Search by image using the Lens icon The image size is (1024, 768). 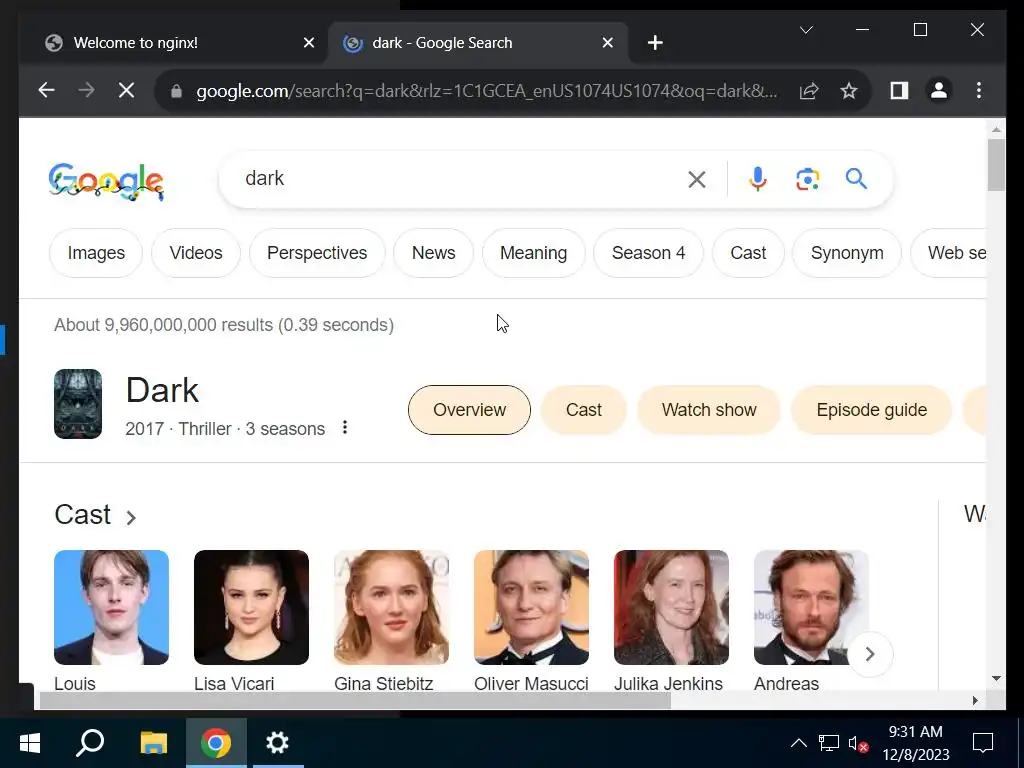tap(807, 179)
